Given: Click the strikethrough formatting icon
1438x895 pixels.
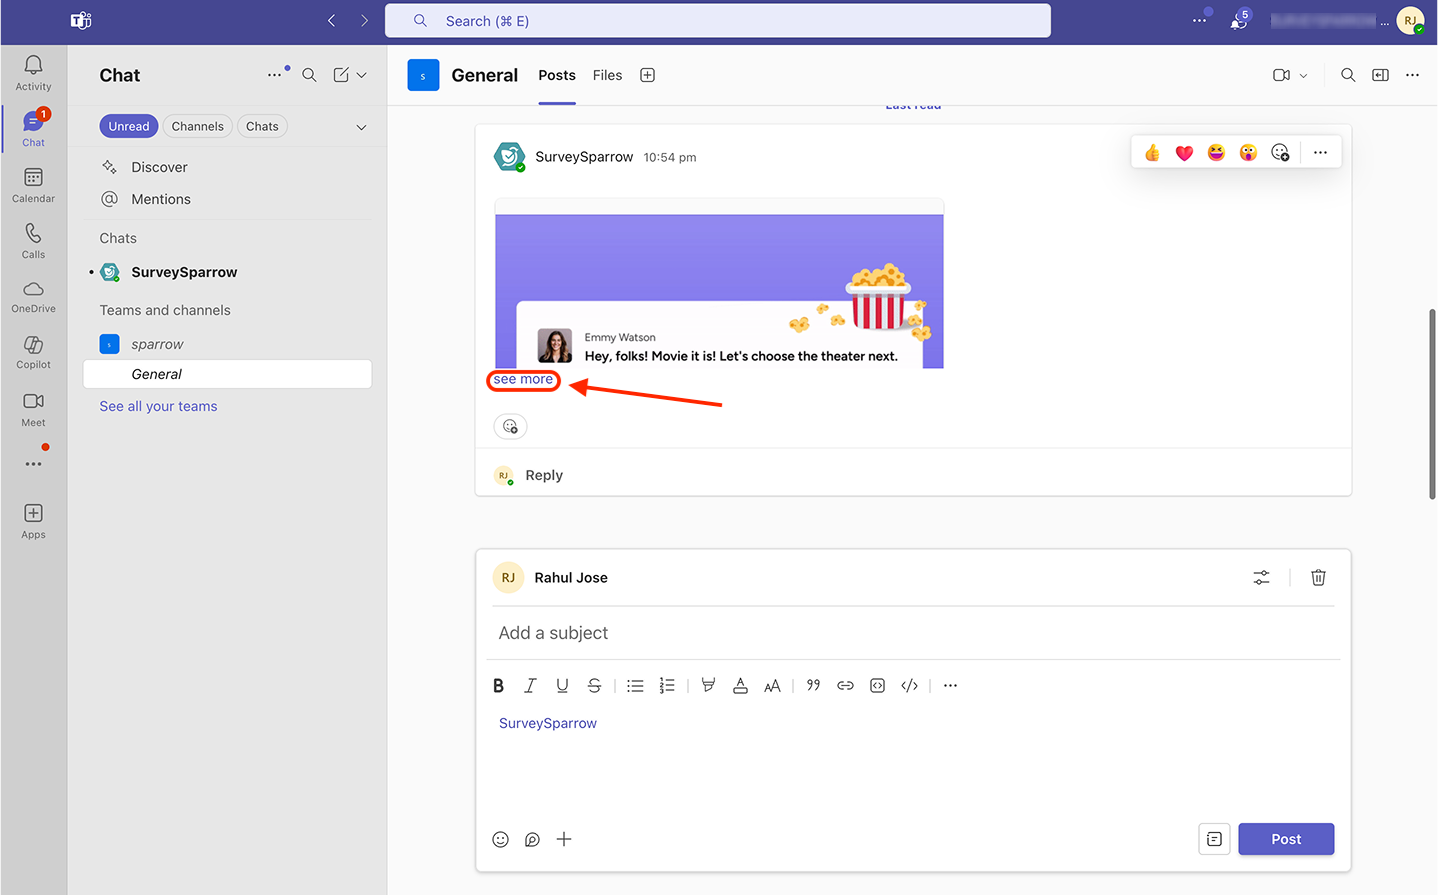Looking at the screenshot, I should point(594,686).
